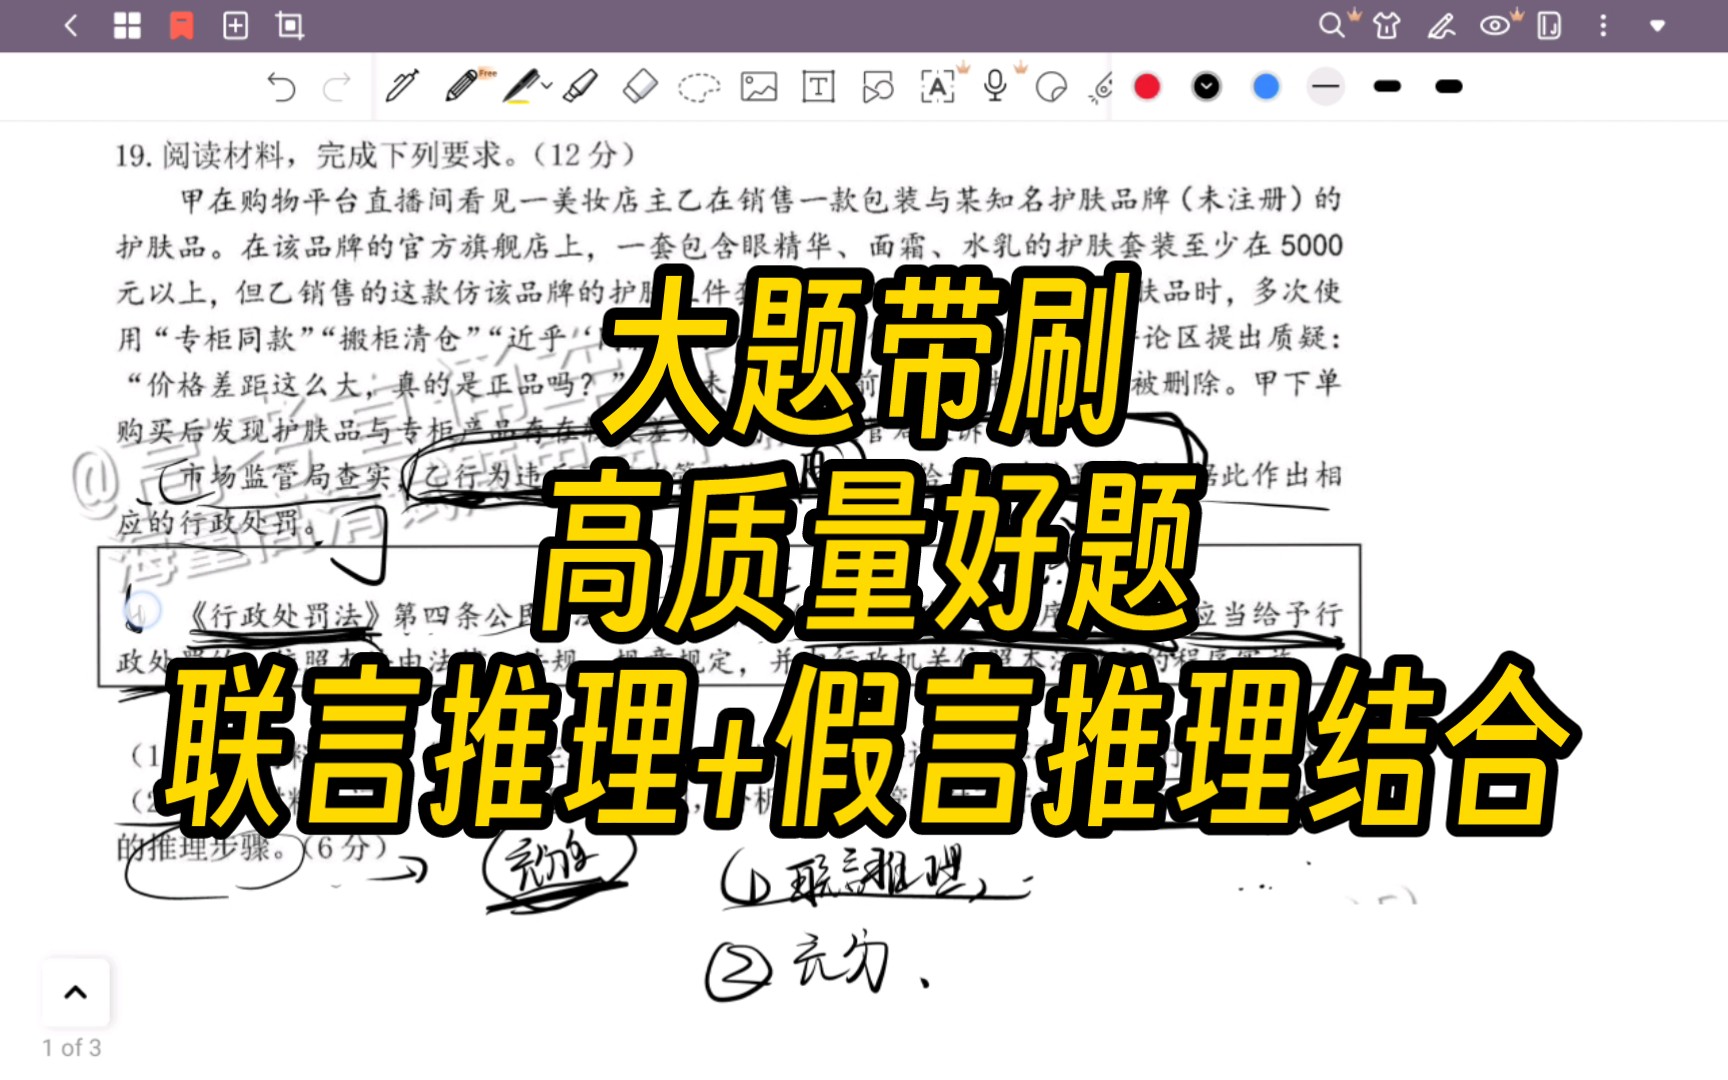Expand the top bar dropdown triangle
Viewport: 1728px width, 1080px height.
(x=1657, y=26)
